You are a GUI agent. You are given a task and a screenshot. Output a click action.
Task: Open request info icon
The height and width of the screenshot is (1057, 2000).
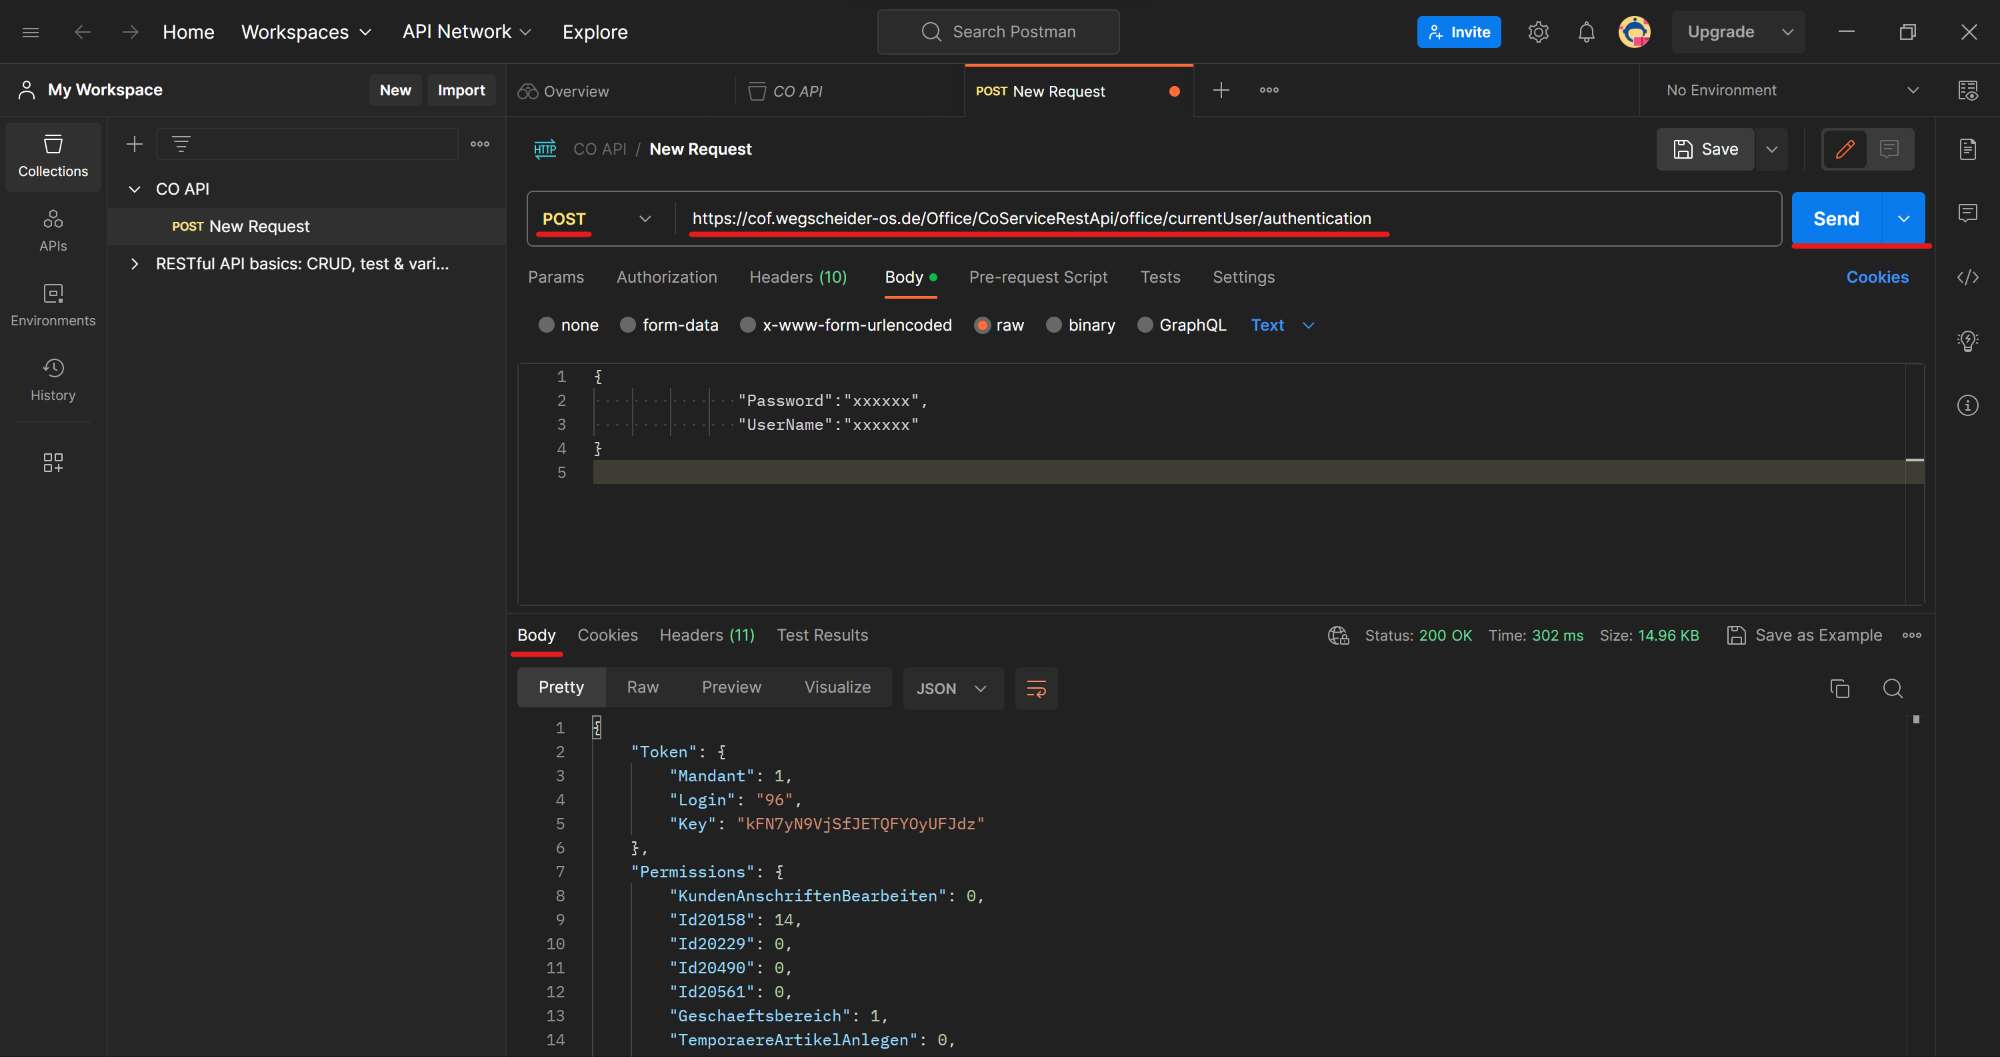[1968, 405]
